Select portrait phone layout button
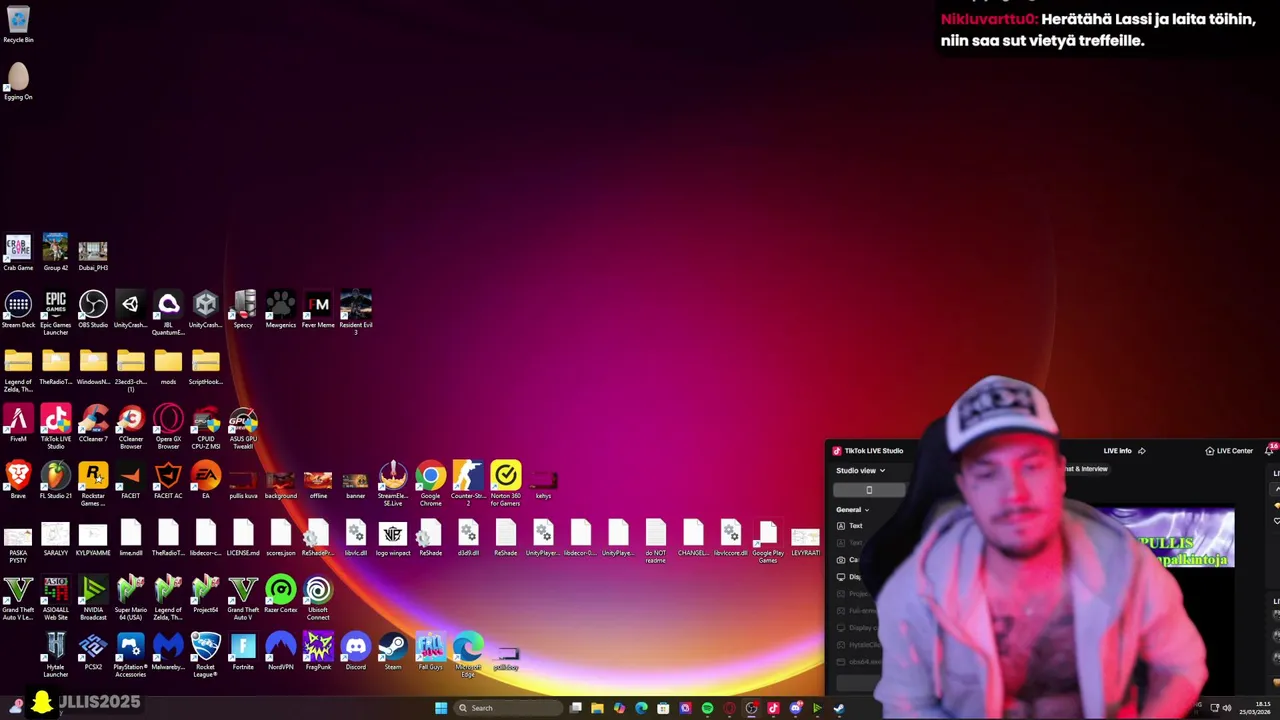Image resolution: width=1280 pixels, height=720 pixels. [869, 490]
